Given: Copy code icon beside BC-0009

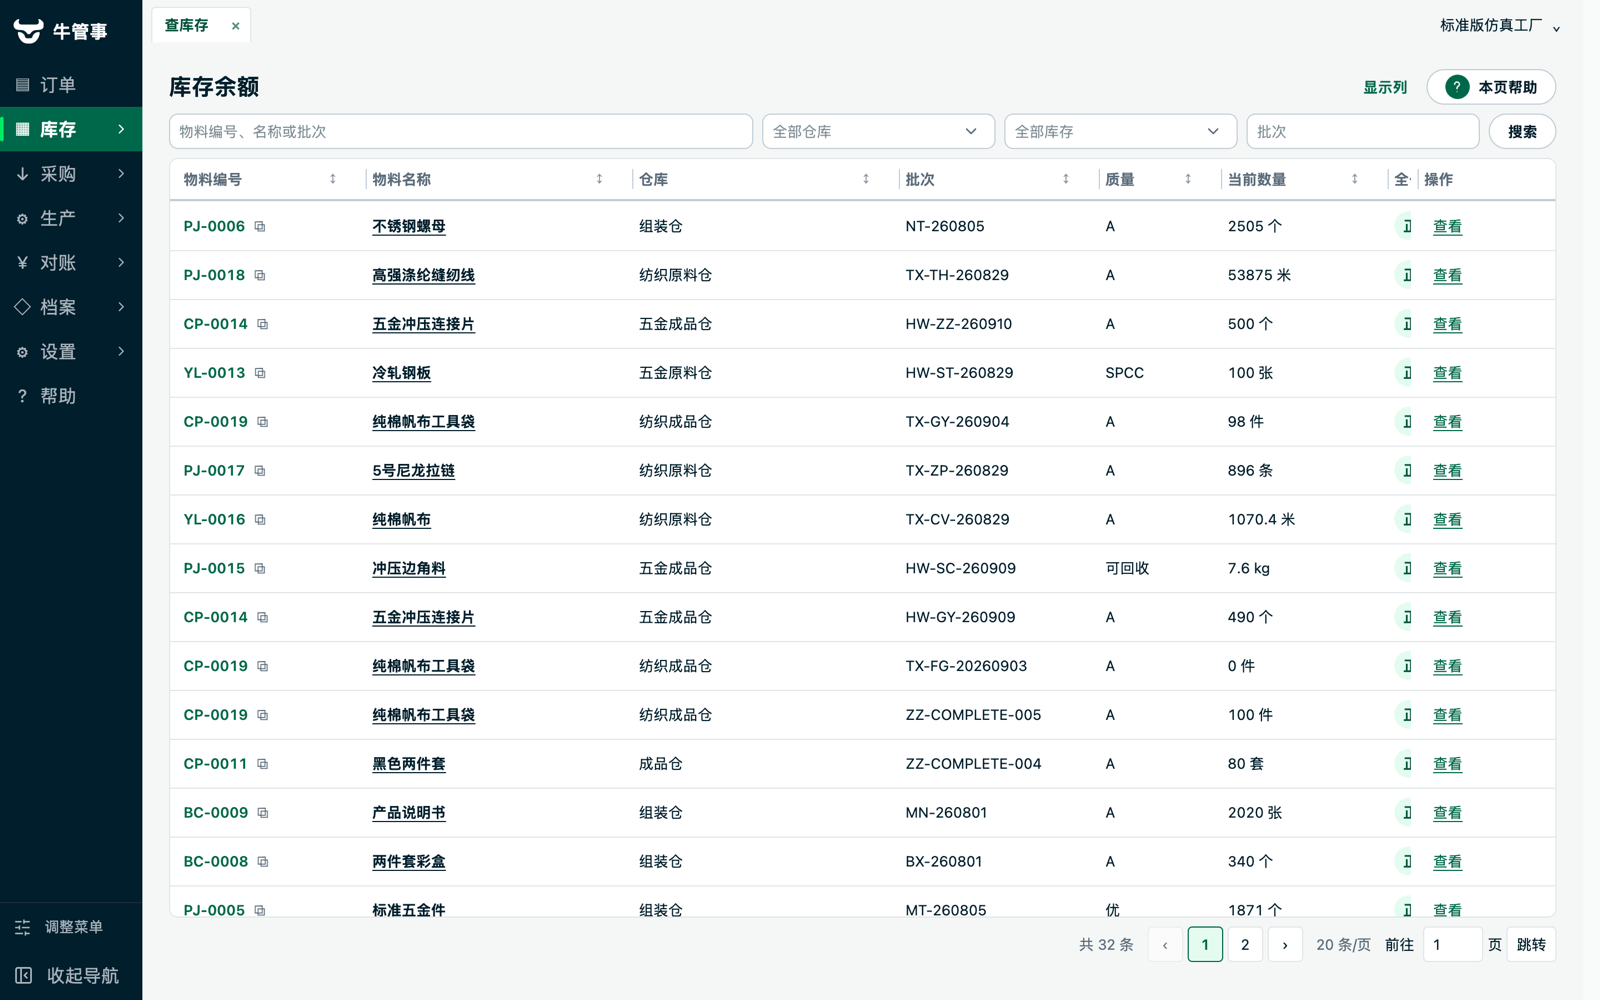Looking at the screenshot, I should 263,813.
